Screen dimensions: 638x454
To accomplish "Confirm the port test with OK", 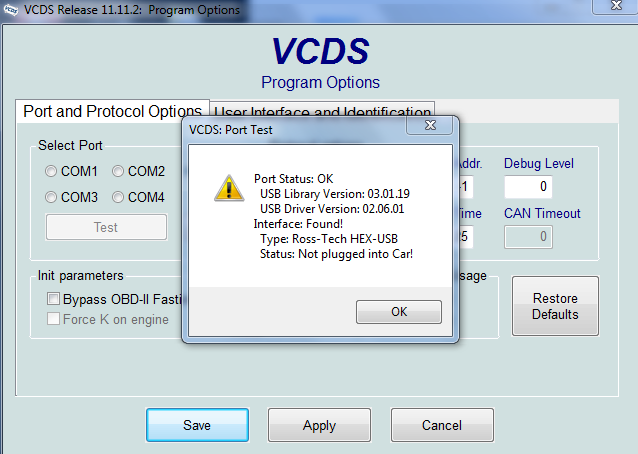I will tap(398, 311).
